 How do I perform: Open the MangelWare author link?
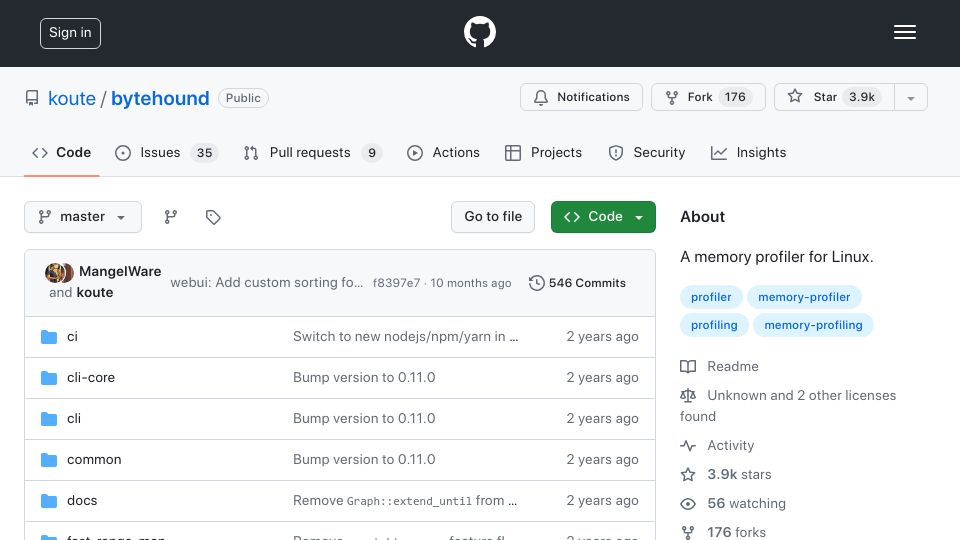[120, 271]
